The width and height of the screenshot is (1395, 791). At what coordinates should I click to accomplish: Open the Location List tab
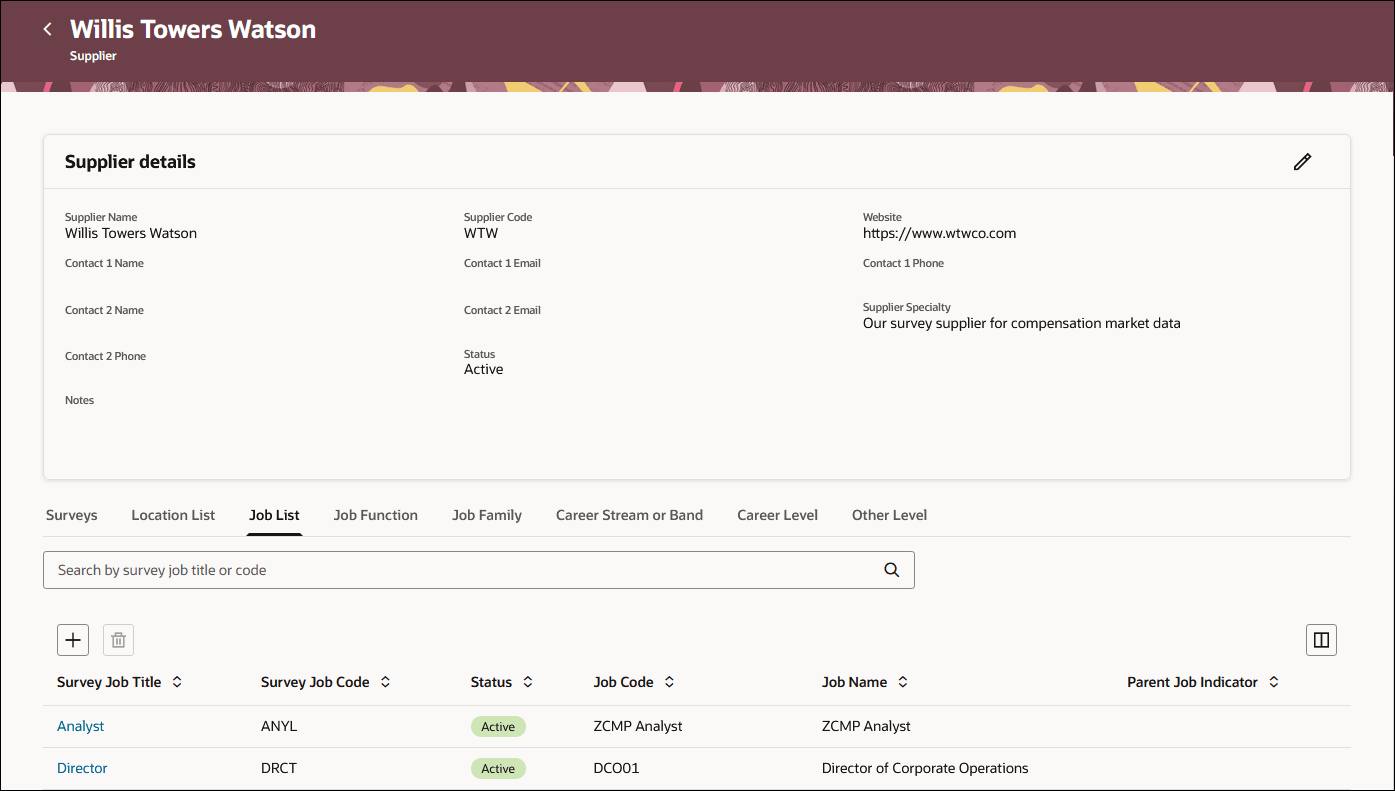coord(172,514)
